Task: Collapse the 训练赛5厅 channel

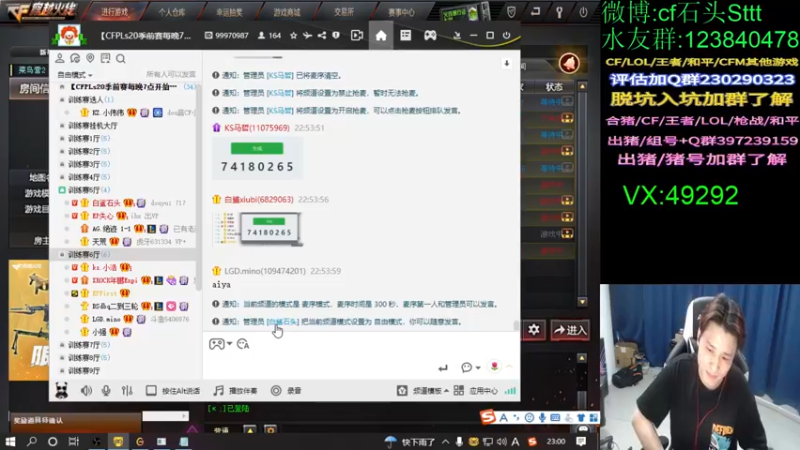Action: [62, 190]
